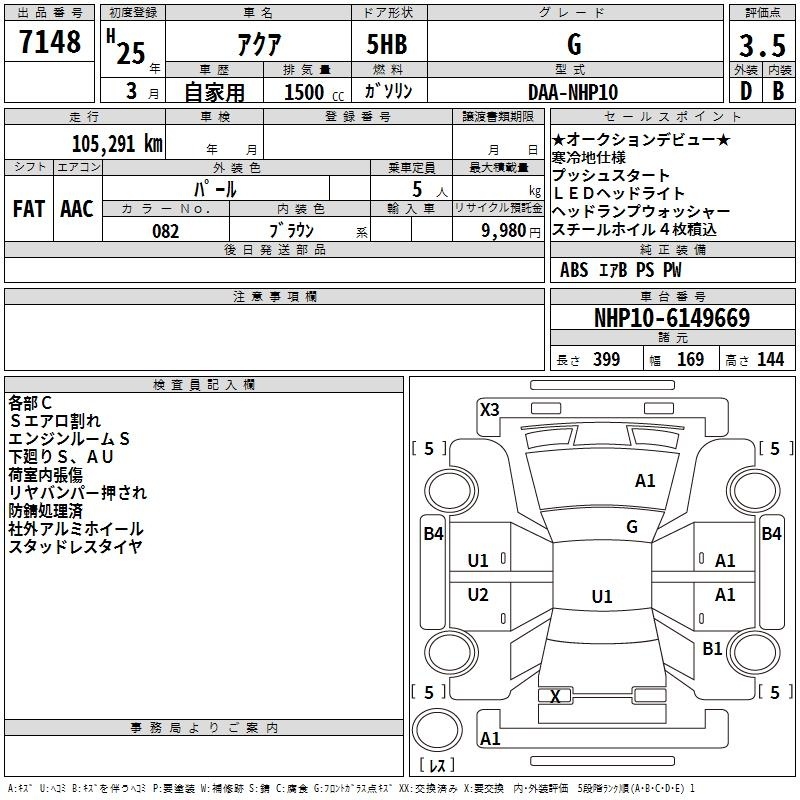Select the chassis number NHP10-6149669
This screenshot has height=800, width=800.
[672, 318]
